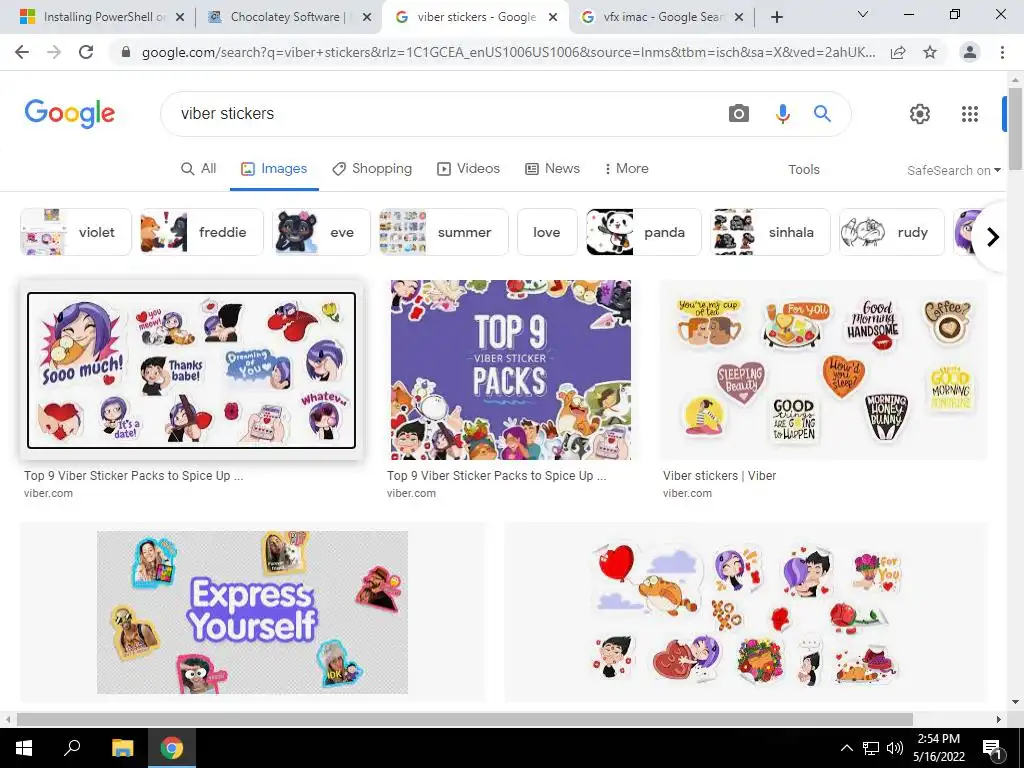1024x768 pixels.
Task: Open network status in system tray
Action: point(871,748)
